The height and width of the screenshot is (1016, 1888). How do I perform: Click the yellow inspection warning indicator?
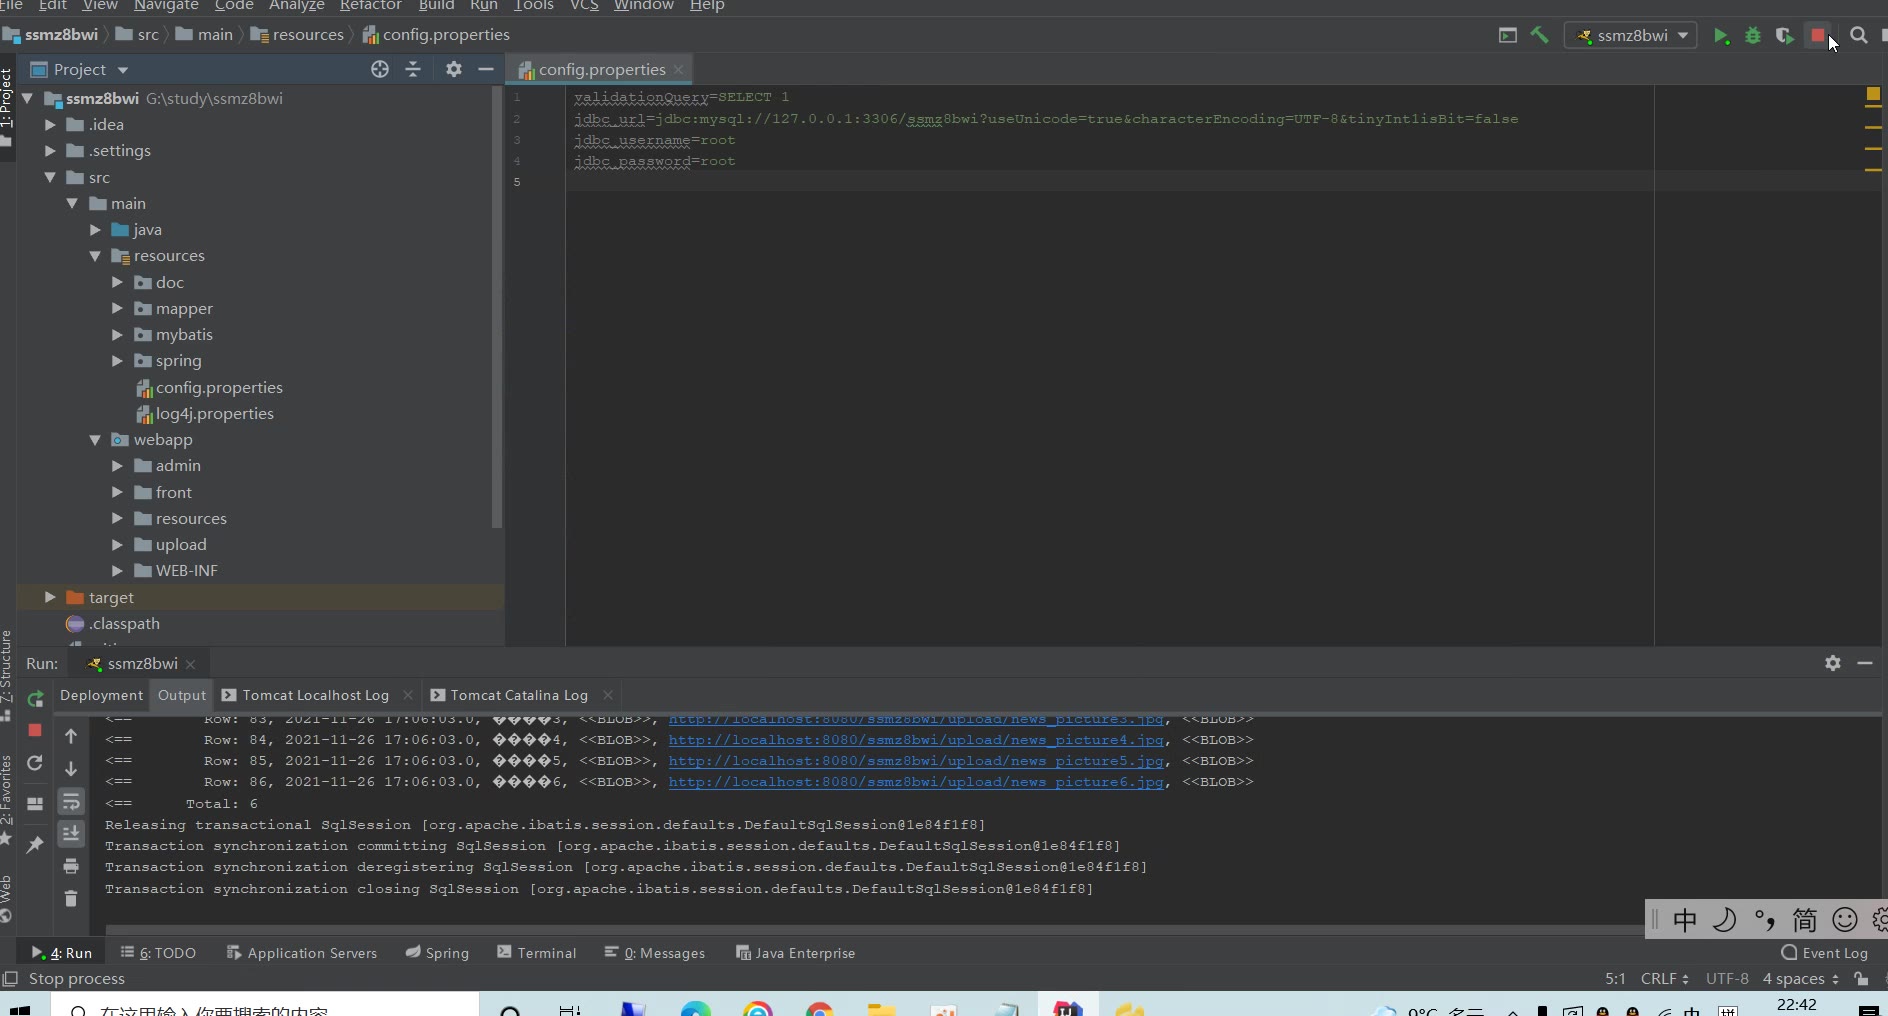[x=1873, y=95]
